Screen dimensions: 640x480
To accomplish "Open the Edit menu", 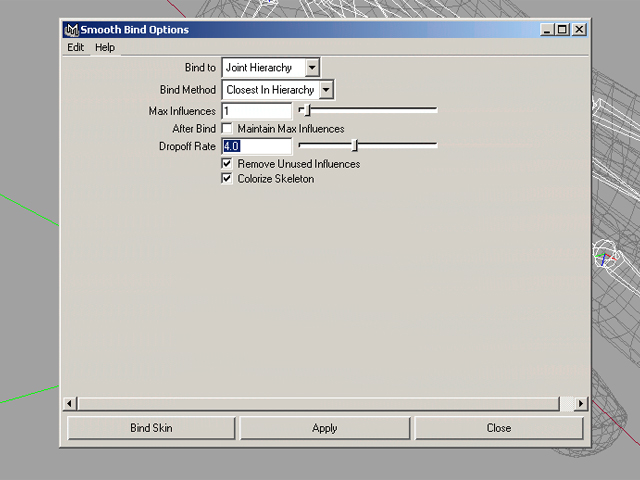I will point(76,47).
